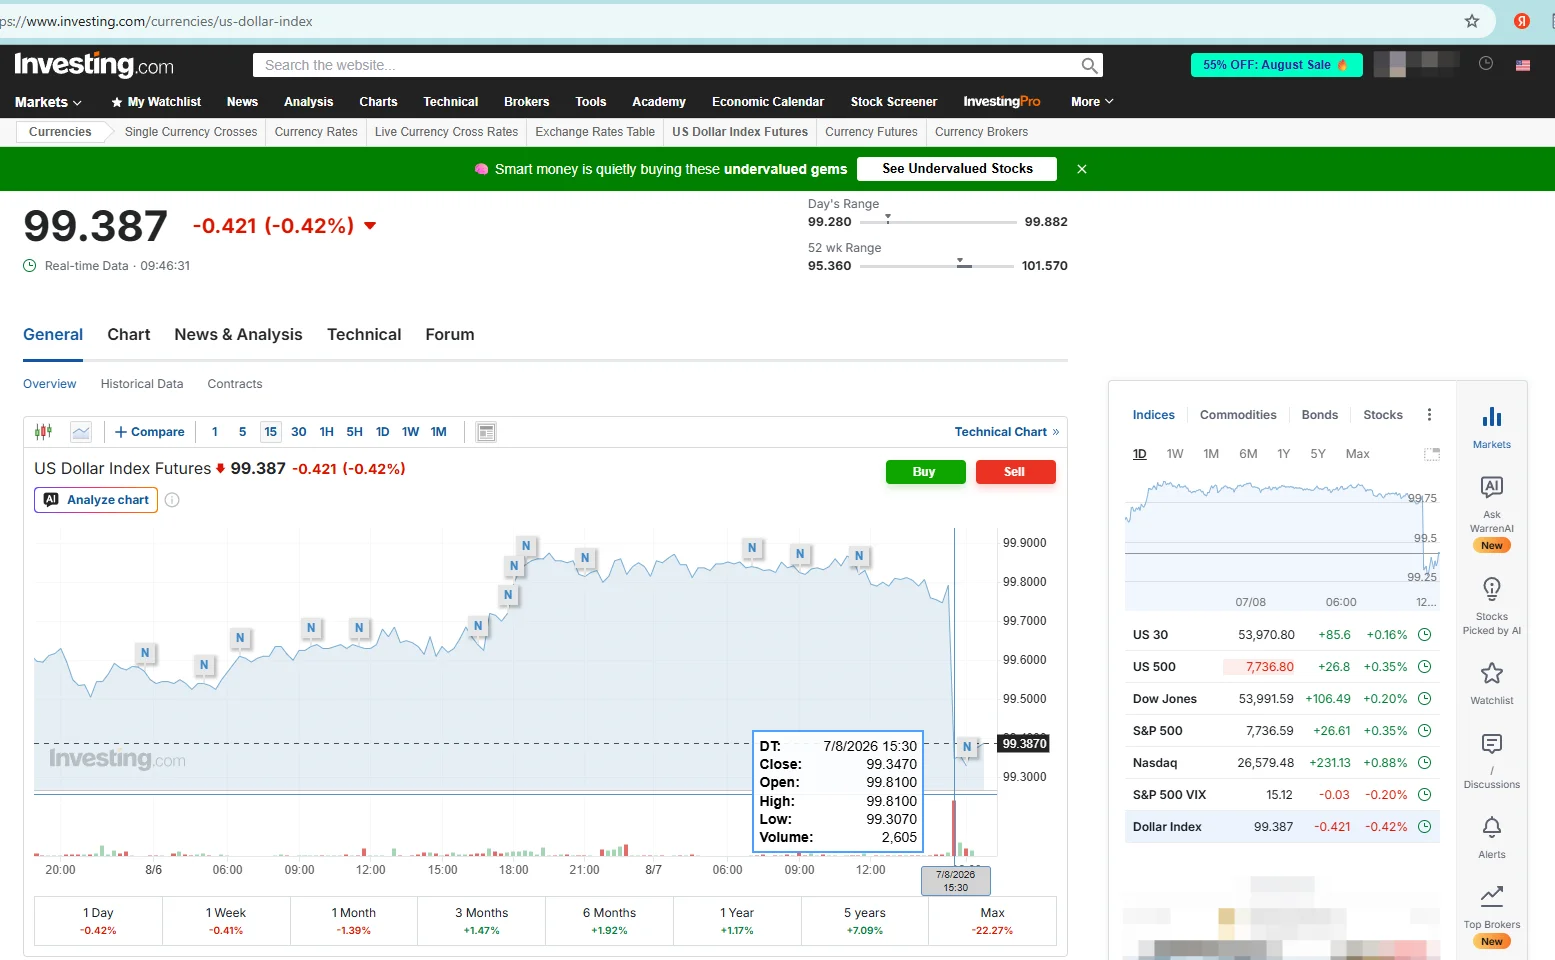The height and width of the screenshot is (960, 1555).
Task: Open Ask WarrenAI in the sidebar
Action: pos(1492,514)
